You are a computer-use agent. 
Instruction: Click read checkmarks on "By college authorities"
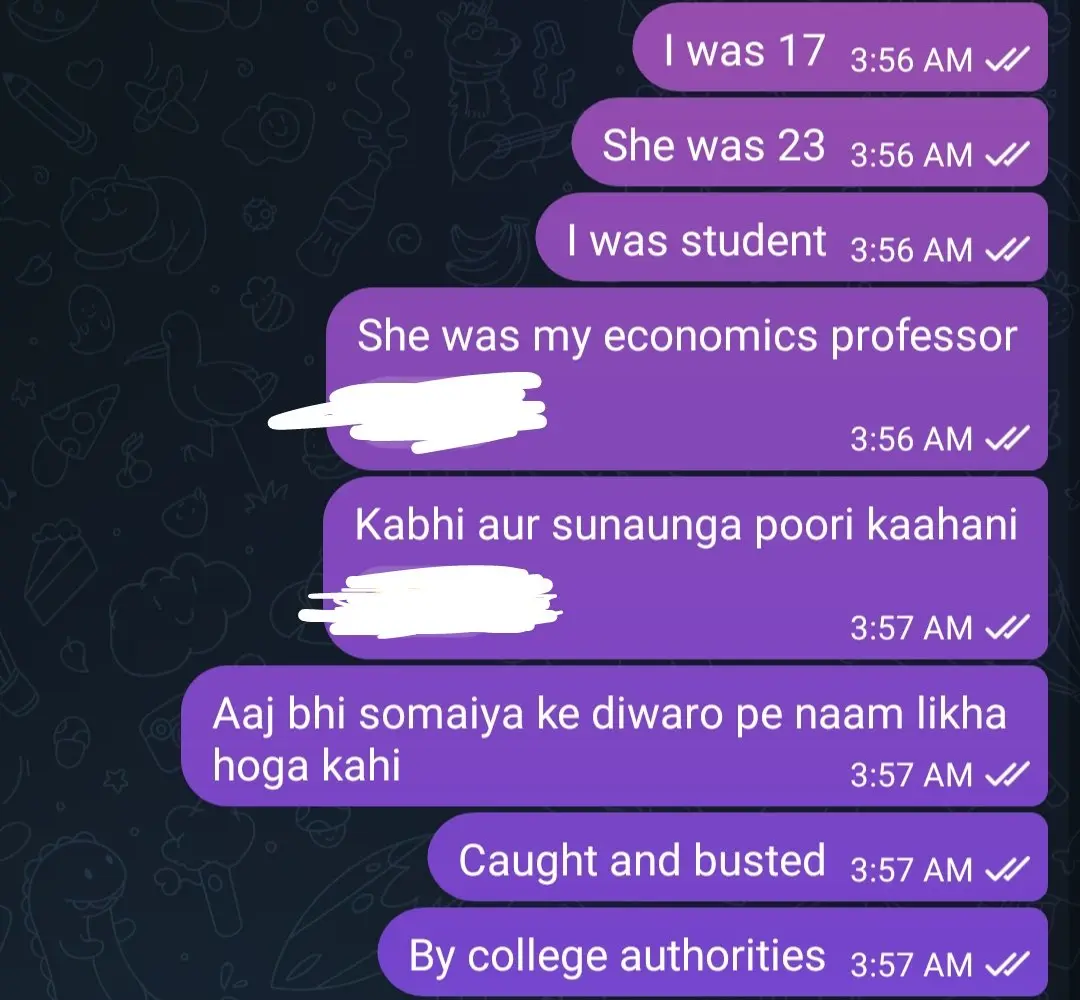[x=1007, y=963]
